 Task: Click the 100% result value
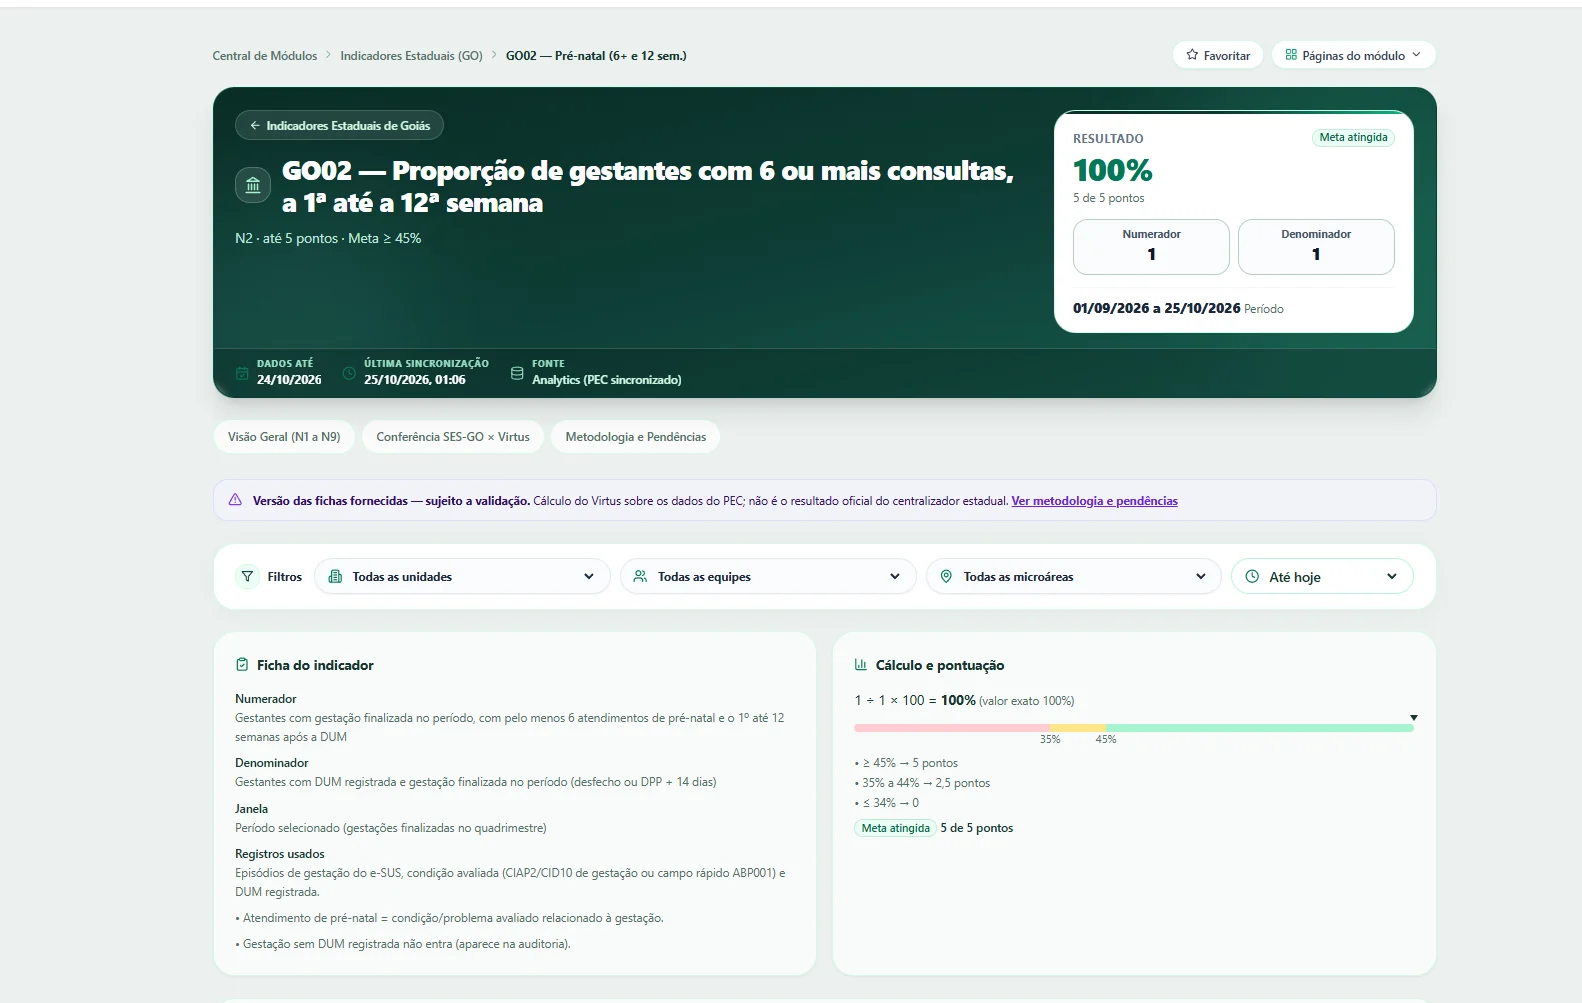[x=1112, y=170]
